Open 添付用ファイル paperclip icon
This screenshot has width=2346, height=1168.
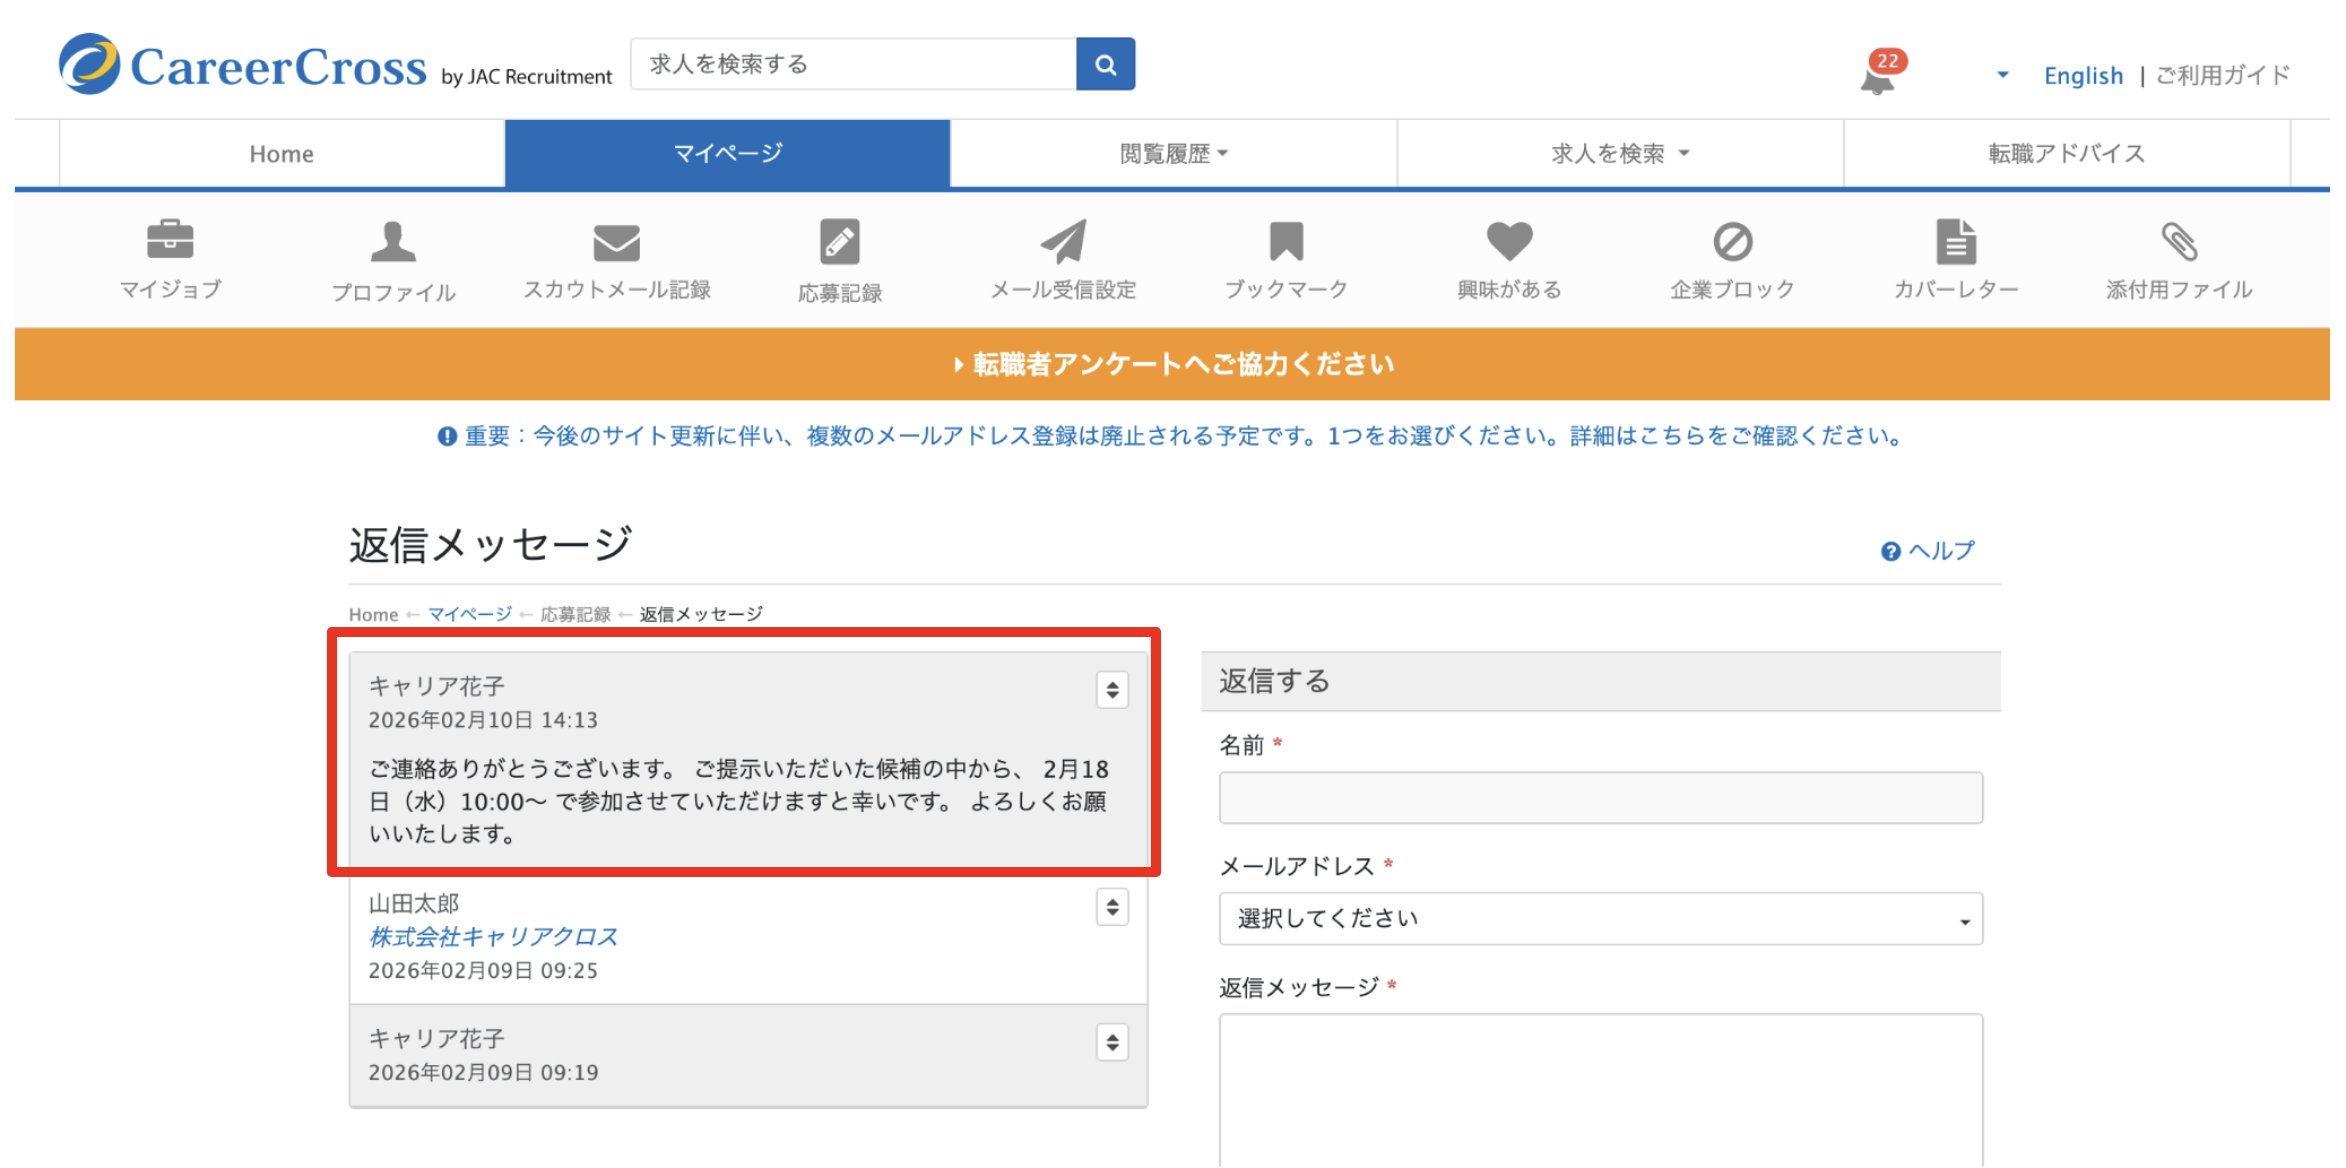(2179, 241)
